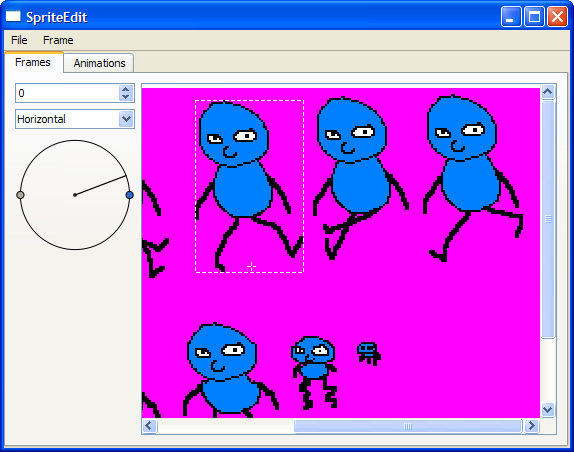Expand the Horizontal dropdown arrow

pyautogui.click(x=126, y=119)
